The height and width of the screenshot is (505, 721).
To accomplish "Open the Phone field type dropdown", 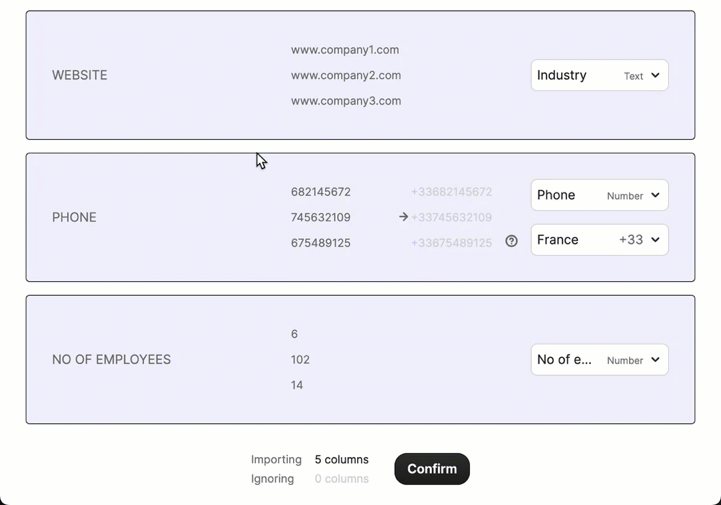I will 599,195.
